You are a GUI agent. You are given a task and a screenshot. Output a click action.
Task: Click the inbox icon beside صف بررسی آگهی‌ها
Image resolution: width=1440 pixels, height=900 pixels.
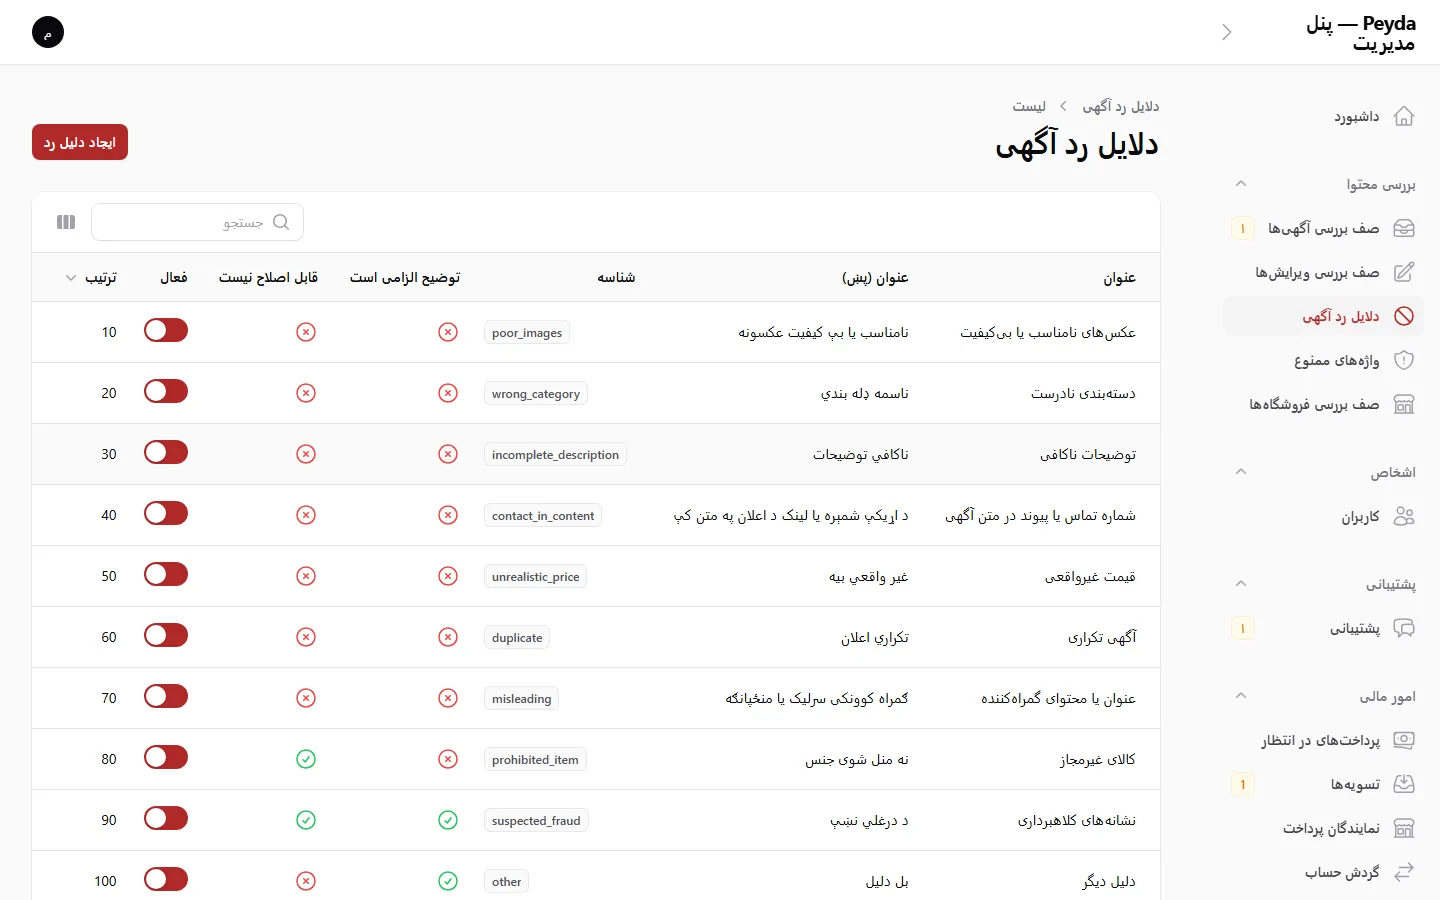(1404, 229)
